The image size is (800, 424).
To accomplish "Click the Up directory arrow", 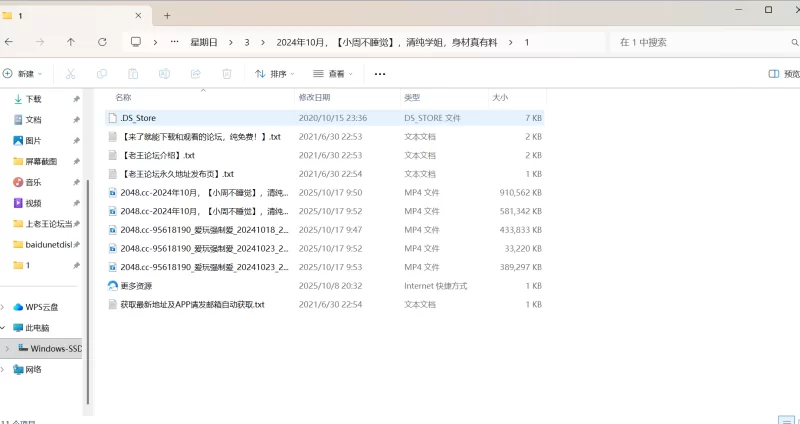I will (x=70, y=42).
